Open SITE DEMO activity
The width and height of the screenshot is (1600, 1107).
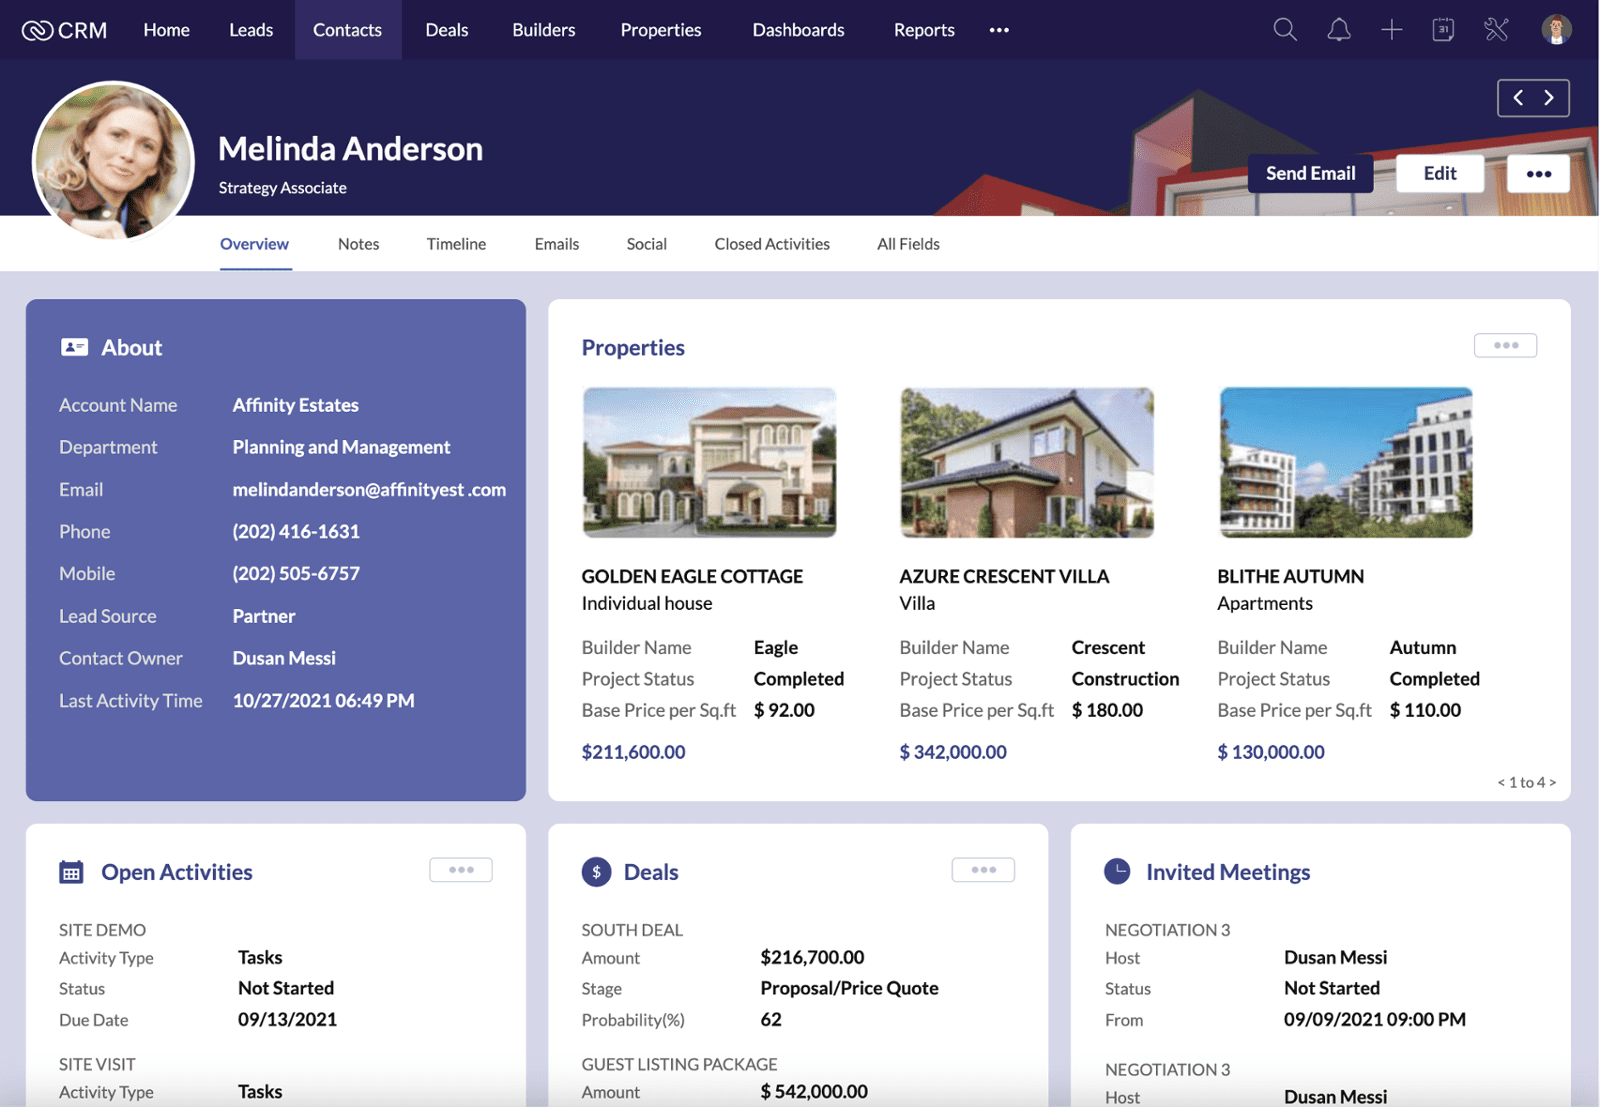pos(102,930)
